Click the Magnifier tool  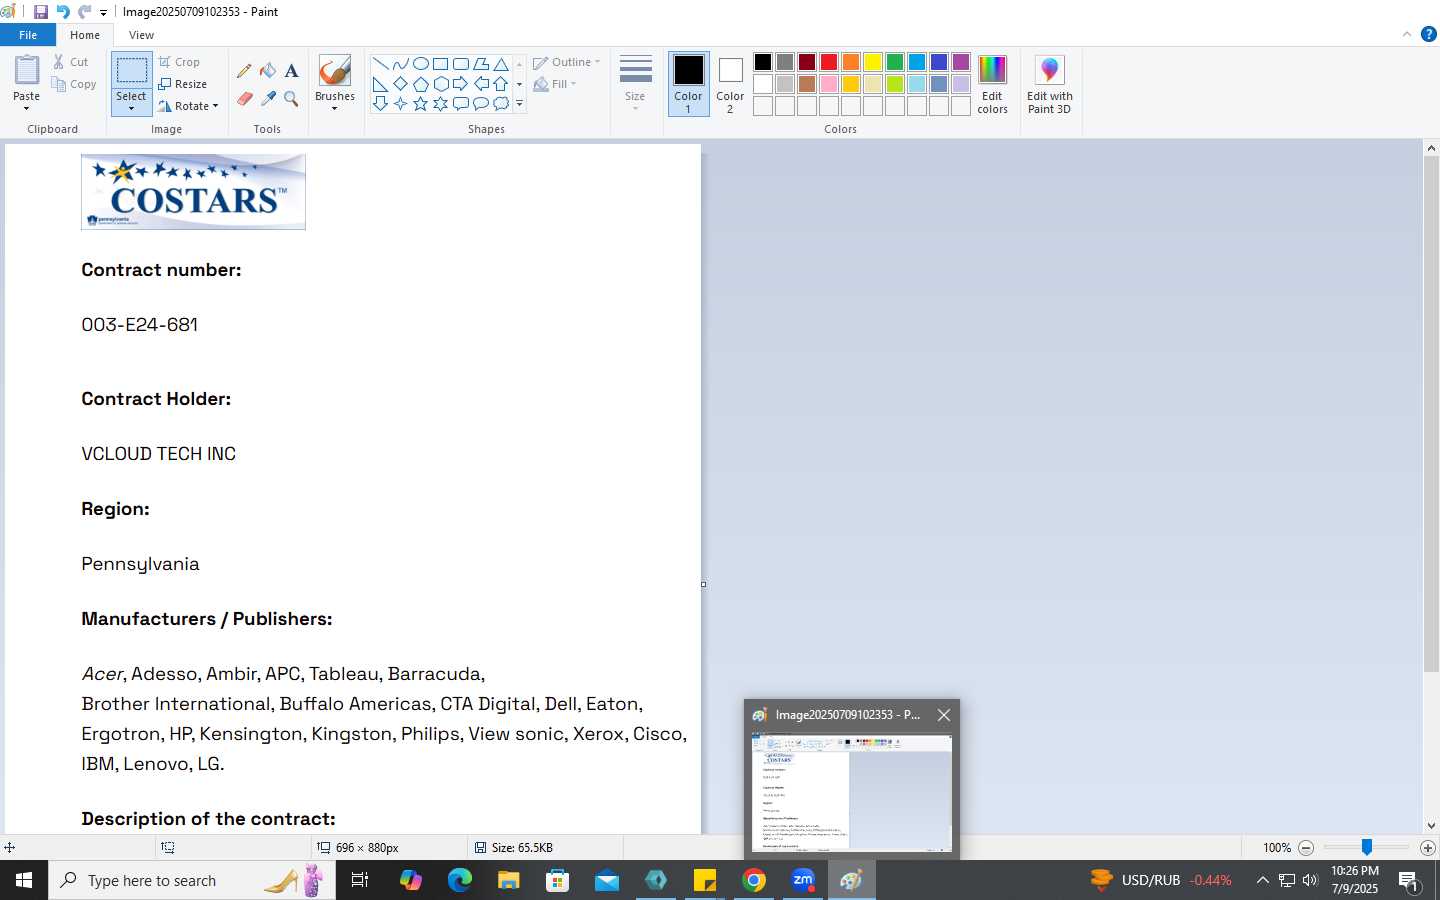click(x=291, y=98)
